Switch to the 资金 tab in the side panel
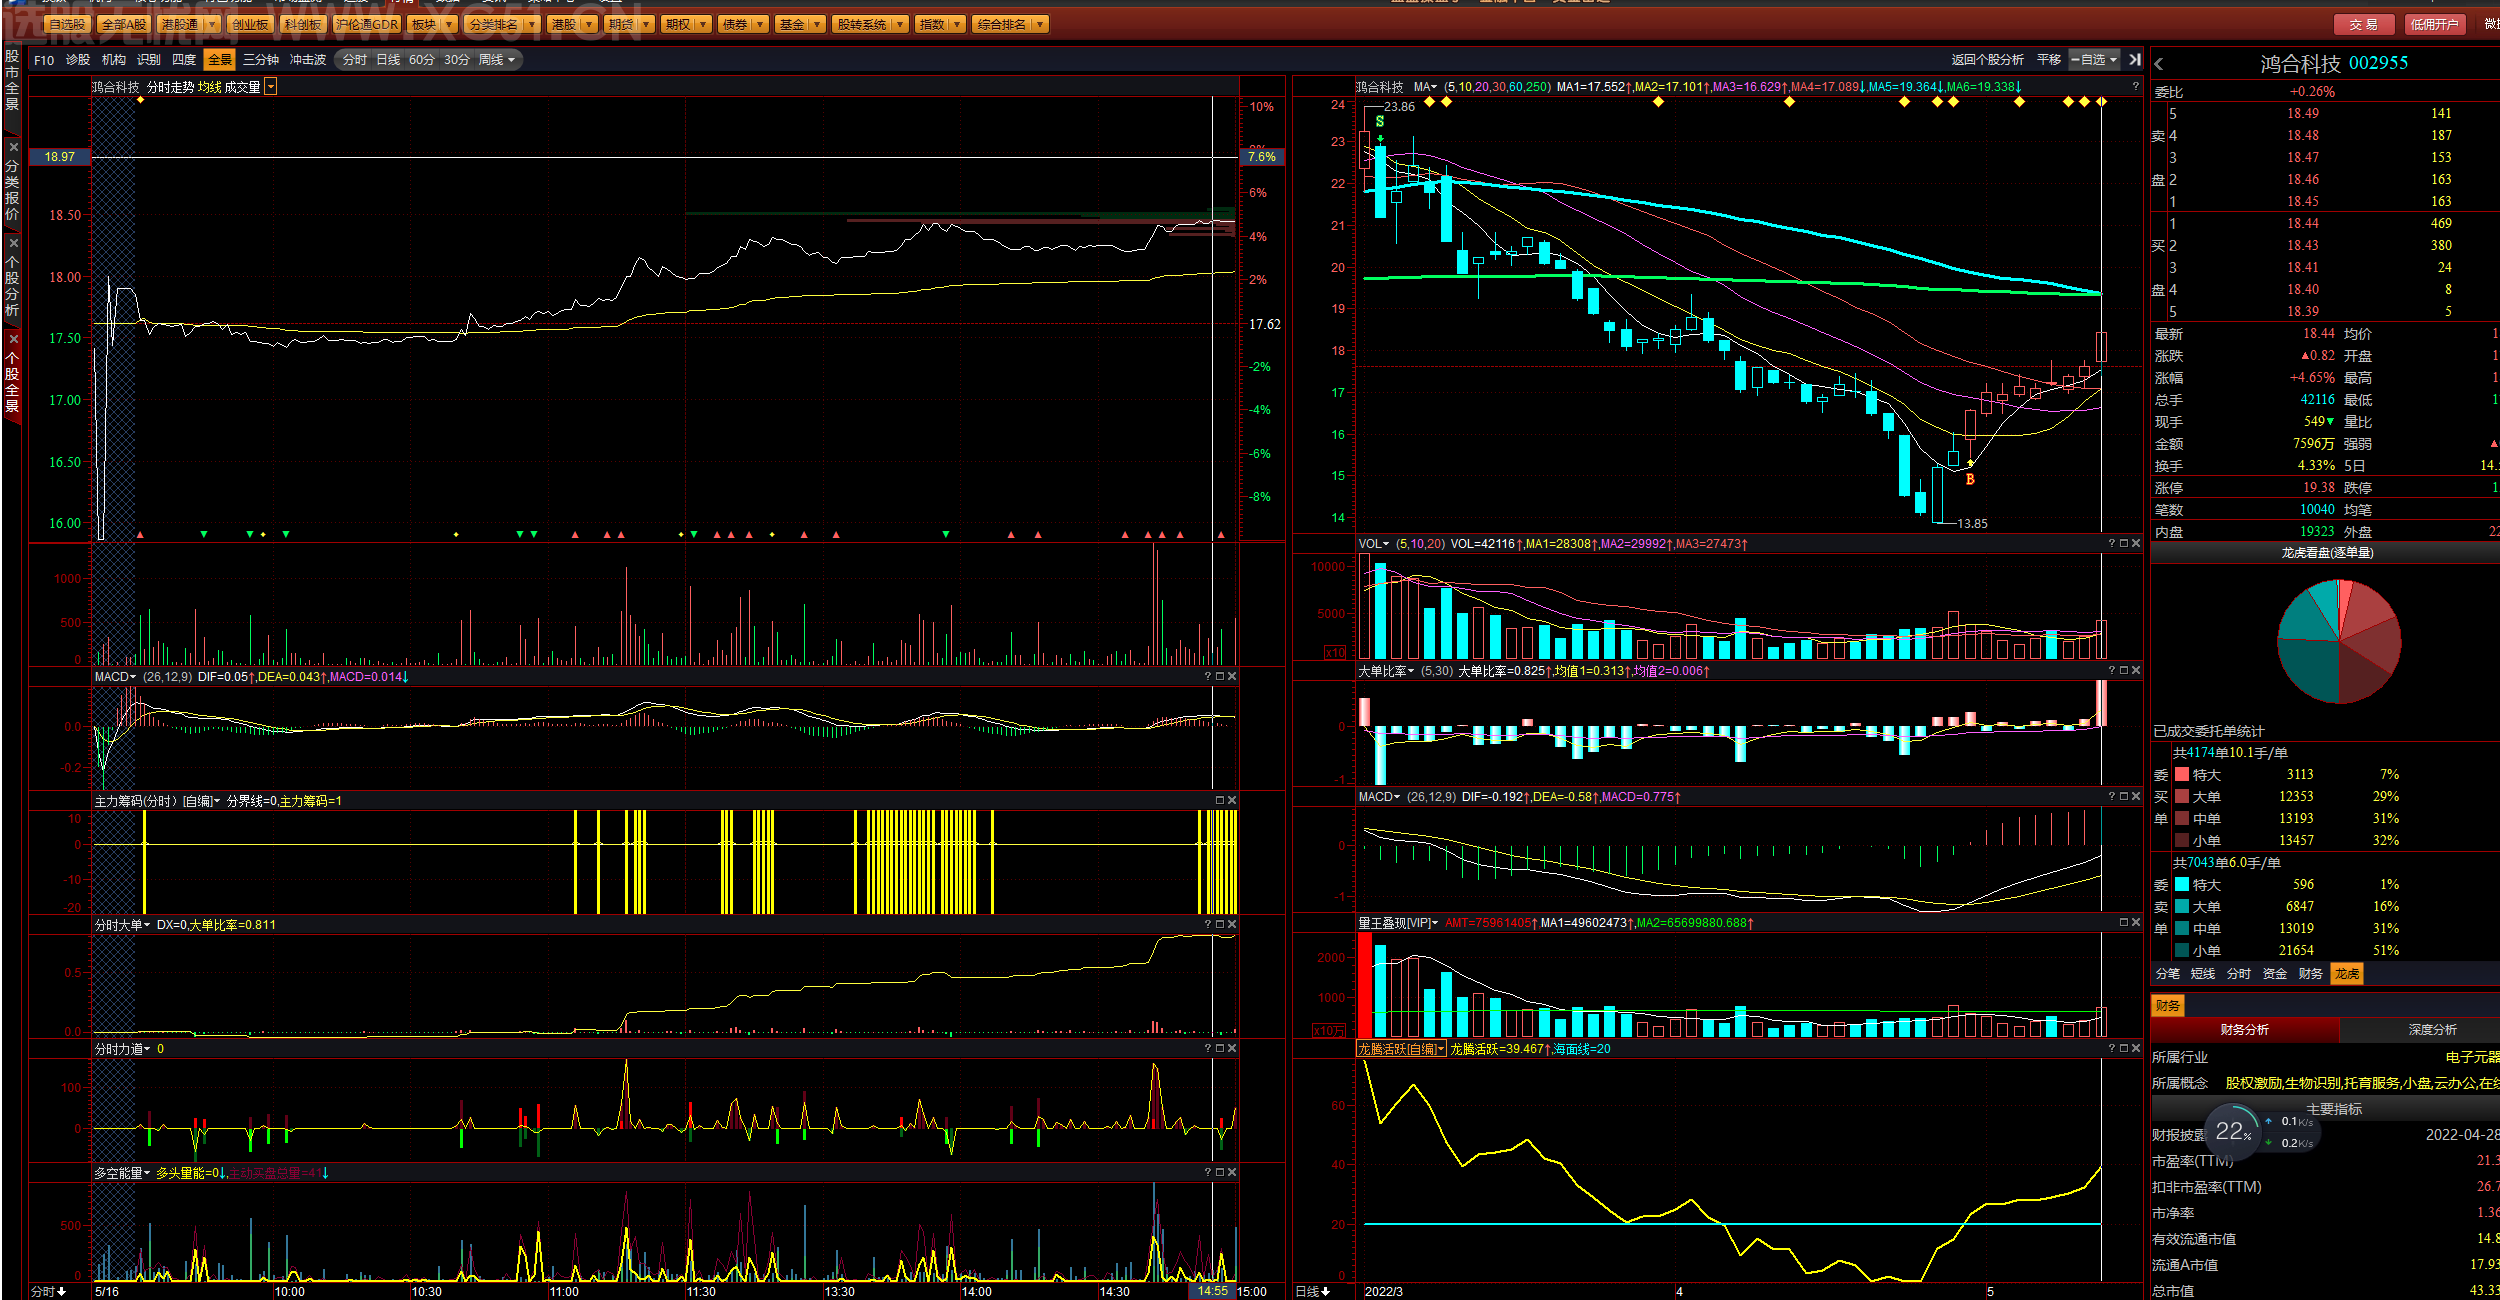This screenshot has height=1300, width=2500. (2275, 974)
